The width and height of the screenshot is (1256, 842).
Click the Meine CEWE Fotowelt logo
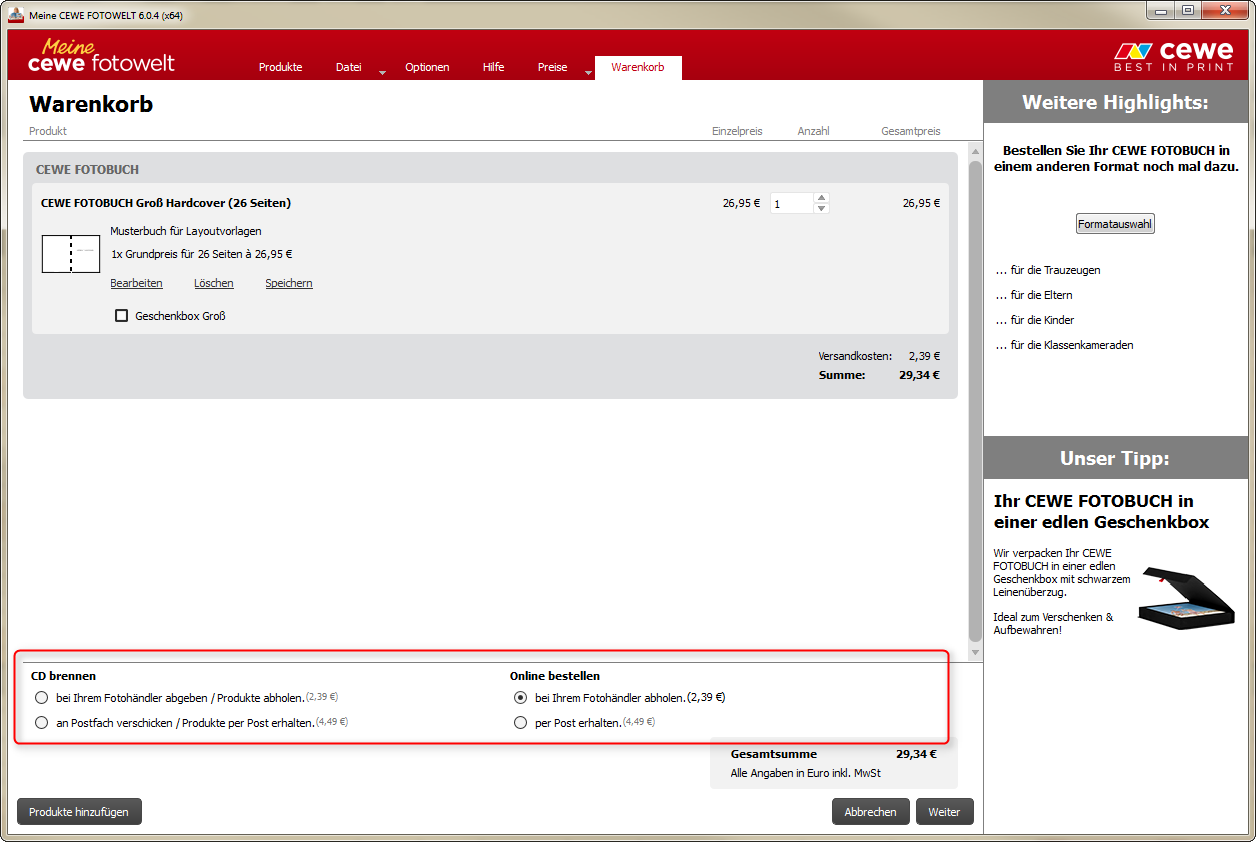pyautogui.click(x=101, y=56)
